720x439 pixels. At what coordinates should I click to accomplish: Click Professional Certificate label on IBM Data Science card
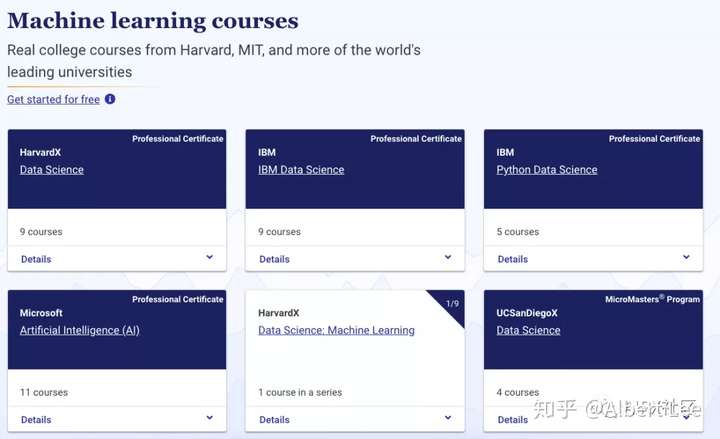coord(416,139)
